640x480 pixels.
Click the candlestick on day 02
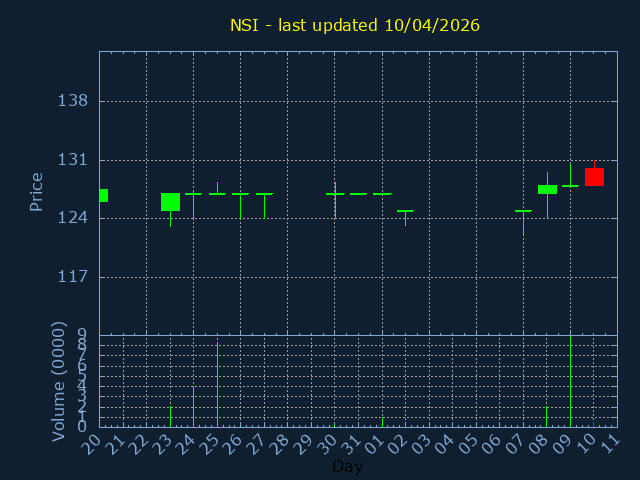point(405,211)
